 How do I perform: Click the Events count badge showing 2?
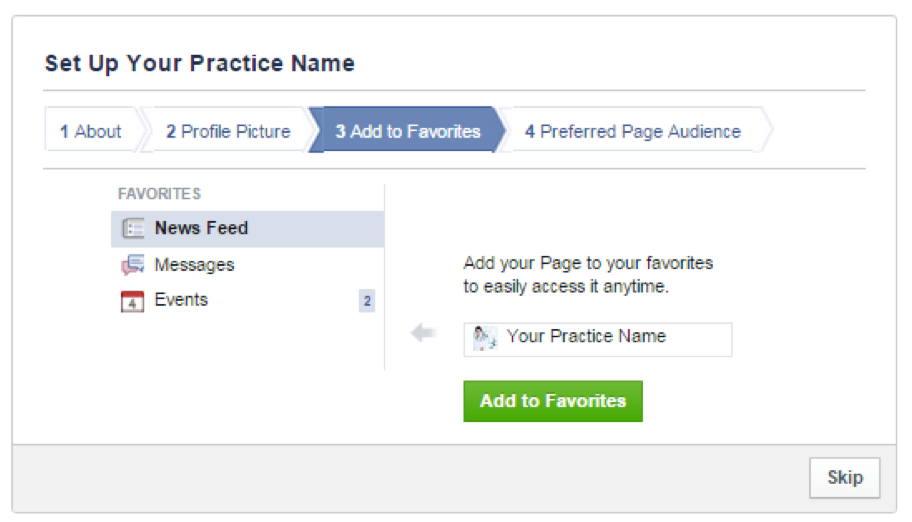[367, 301]
